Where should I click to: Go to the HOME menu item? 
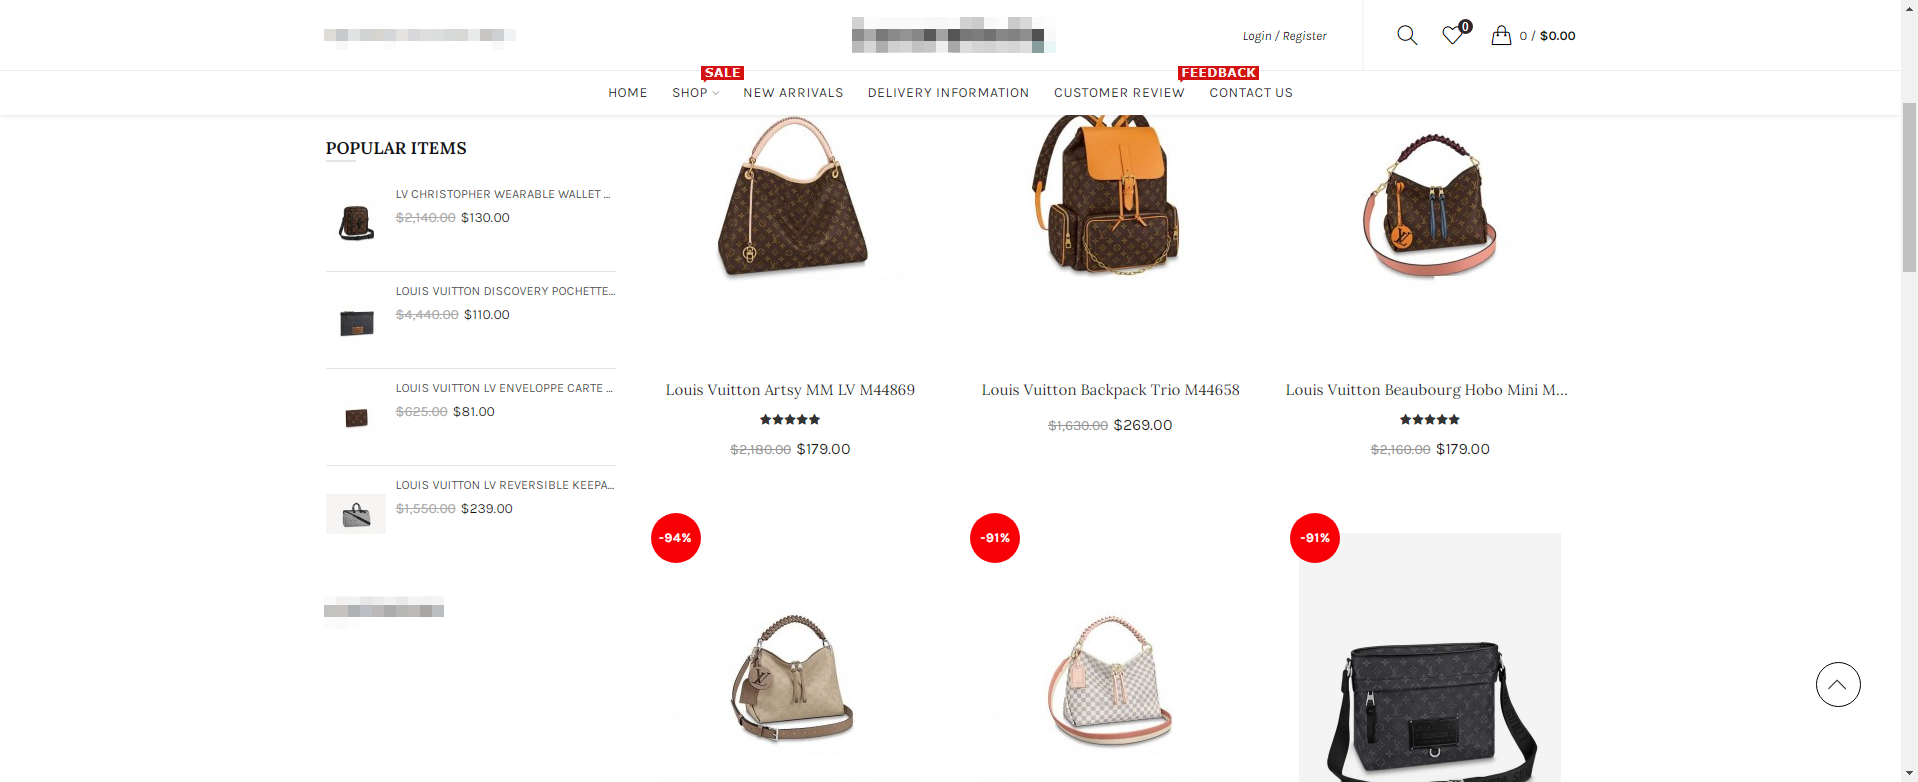[x=628, y=93]
